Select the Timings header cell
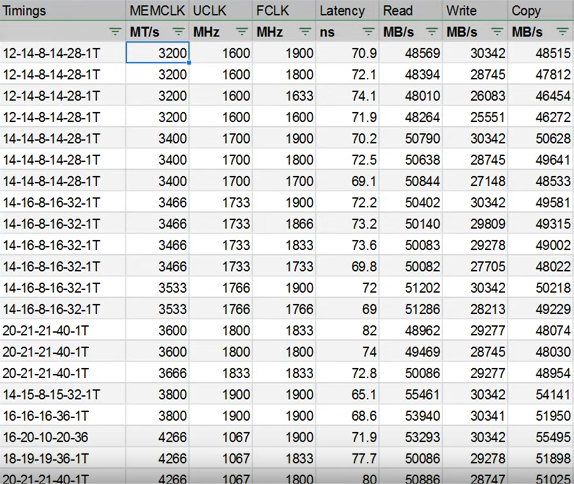The image size is (574, 484). coord(63,11)
